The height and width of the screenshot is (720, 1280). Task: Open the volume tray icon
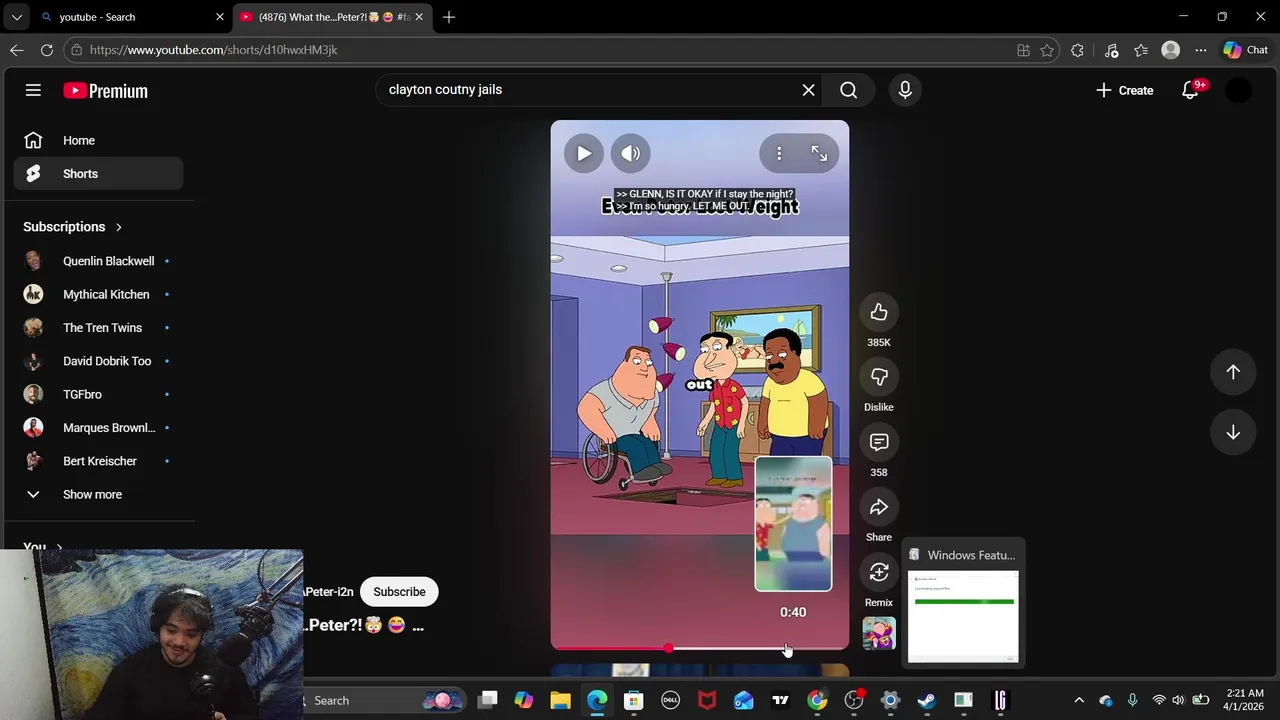1179,701
